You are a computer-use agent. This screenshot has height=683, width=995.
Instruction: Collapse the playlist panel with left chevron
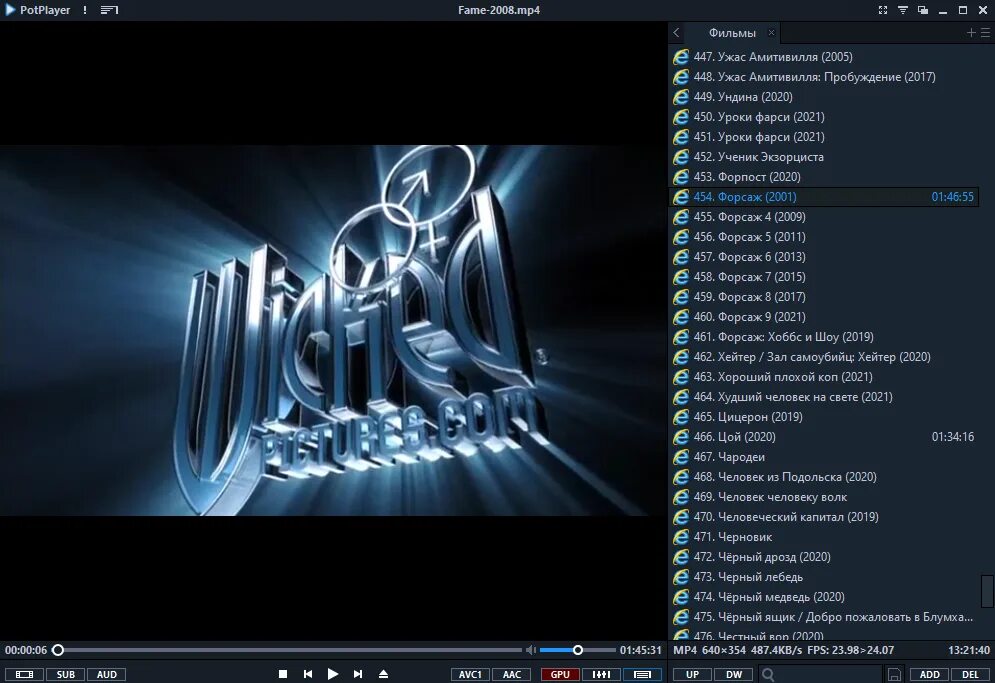(676, 32)
